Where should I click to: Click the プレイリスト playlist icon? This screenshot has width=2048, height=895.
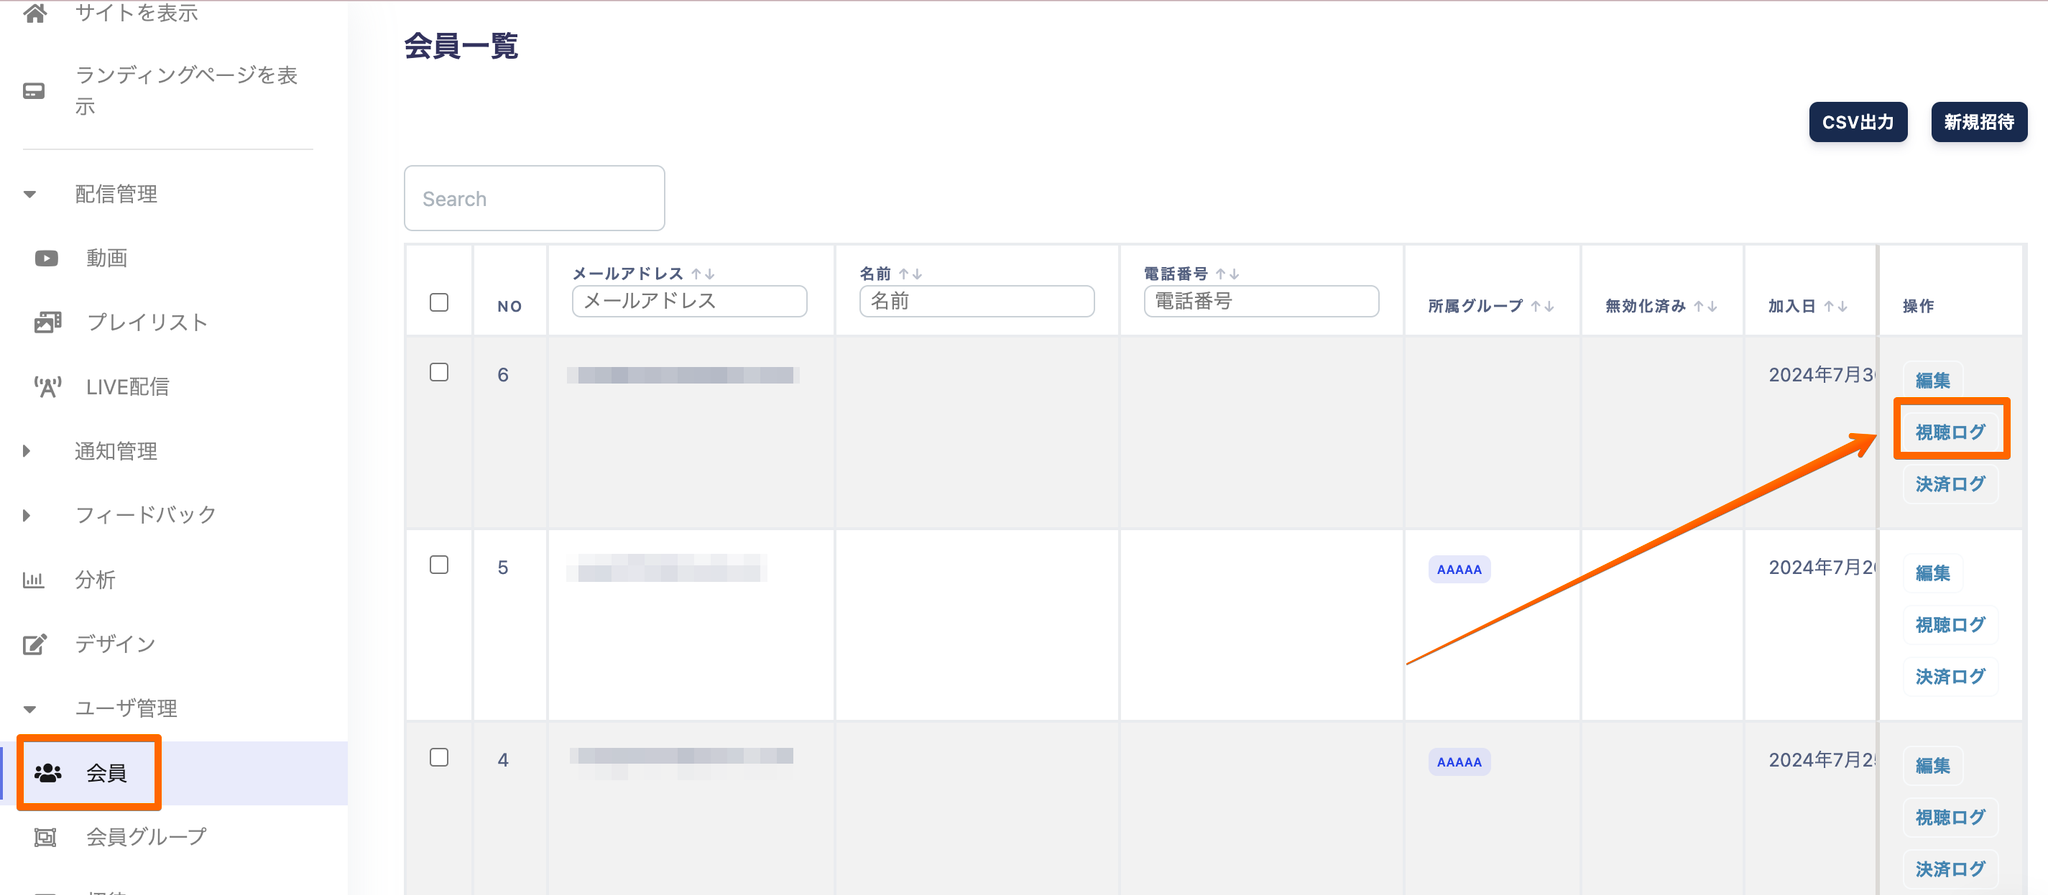[x=47, y=322]
